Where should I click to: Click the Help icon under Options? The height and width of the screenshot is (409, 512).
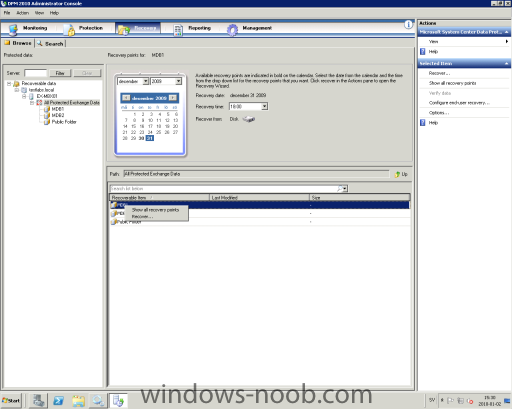(423, 123)
